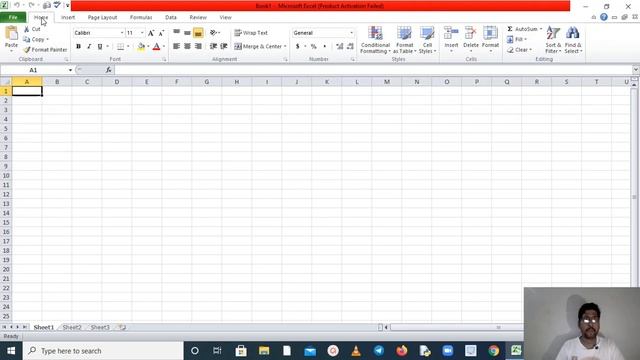Image resolution: width=640 pixels, height=360 pixels.
Task: Open the Fill dropdown in Editing group
Action: 517,39
